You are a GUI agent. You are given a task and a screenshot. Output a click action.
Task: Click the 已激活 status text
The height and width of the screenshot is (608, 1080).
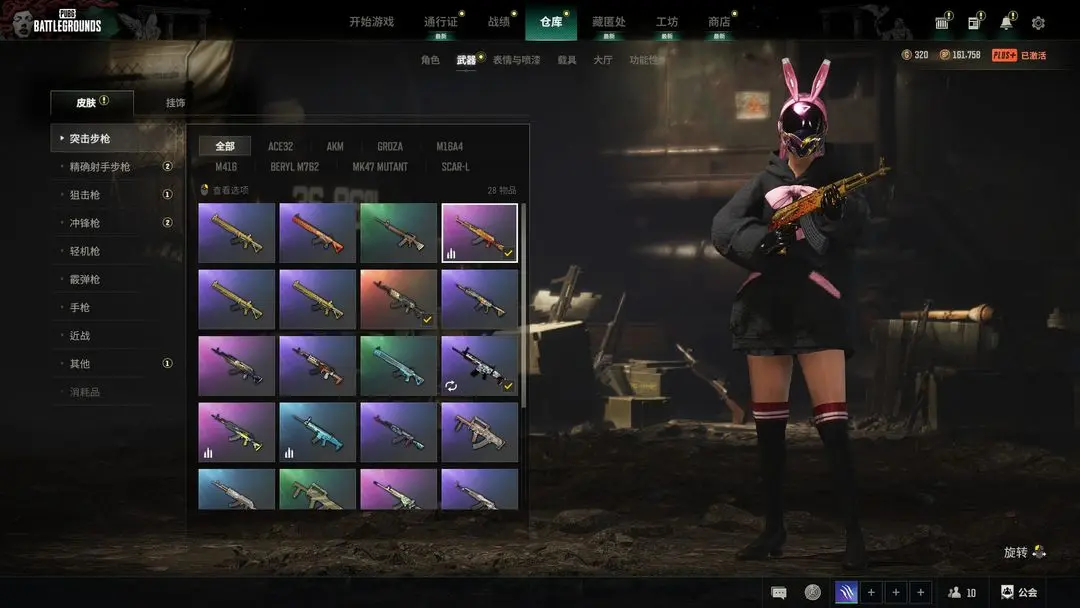(x=1033, y=55)
